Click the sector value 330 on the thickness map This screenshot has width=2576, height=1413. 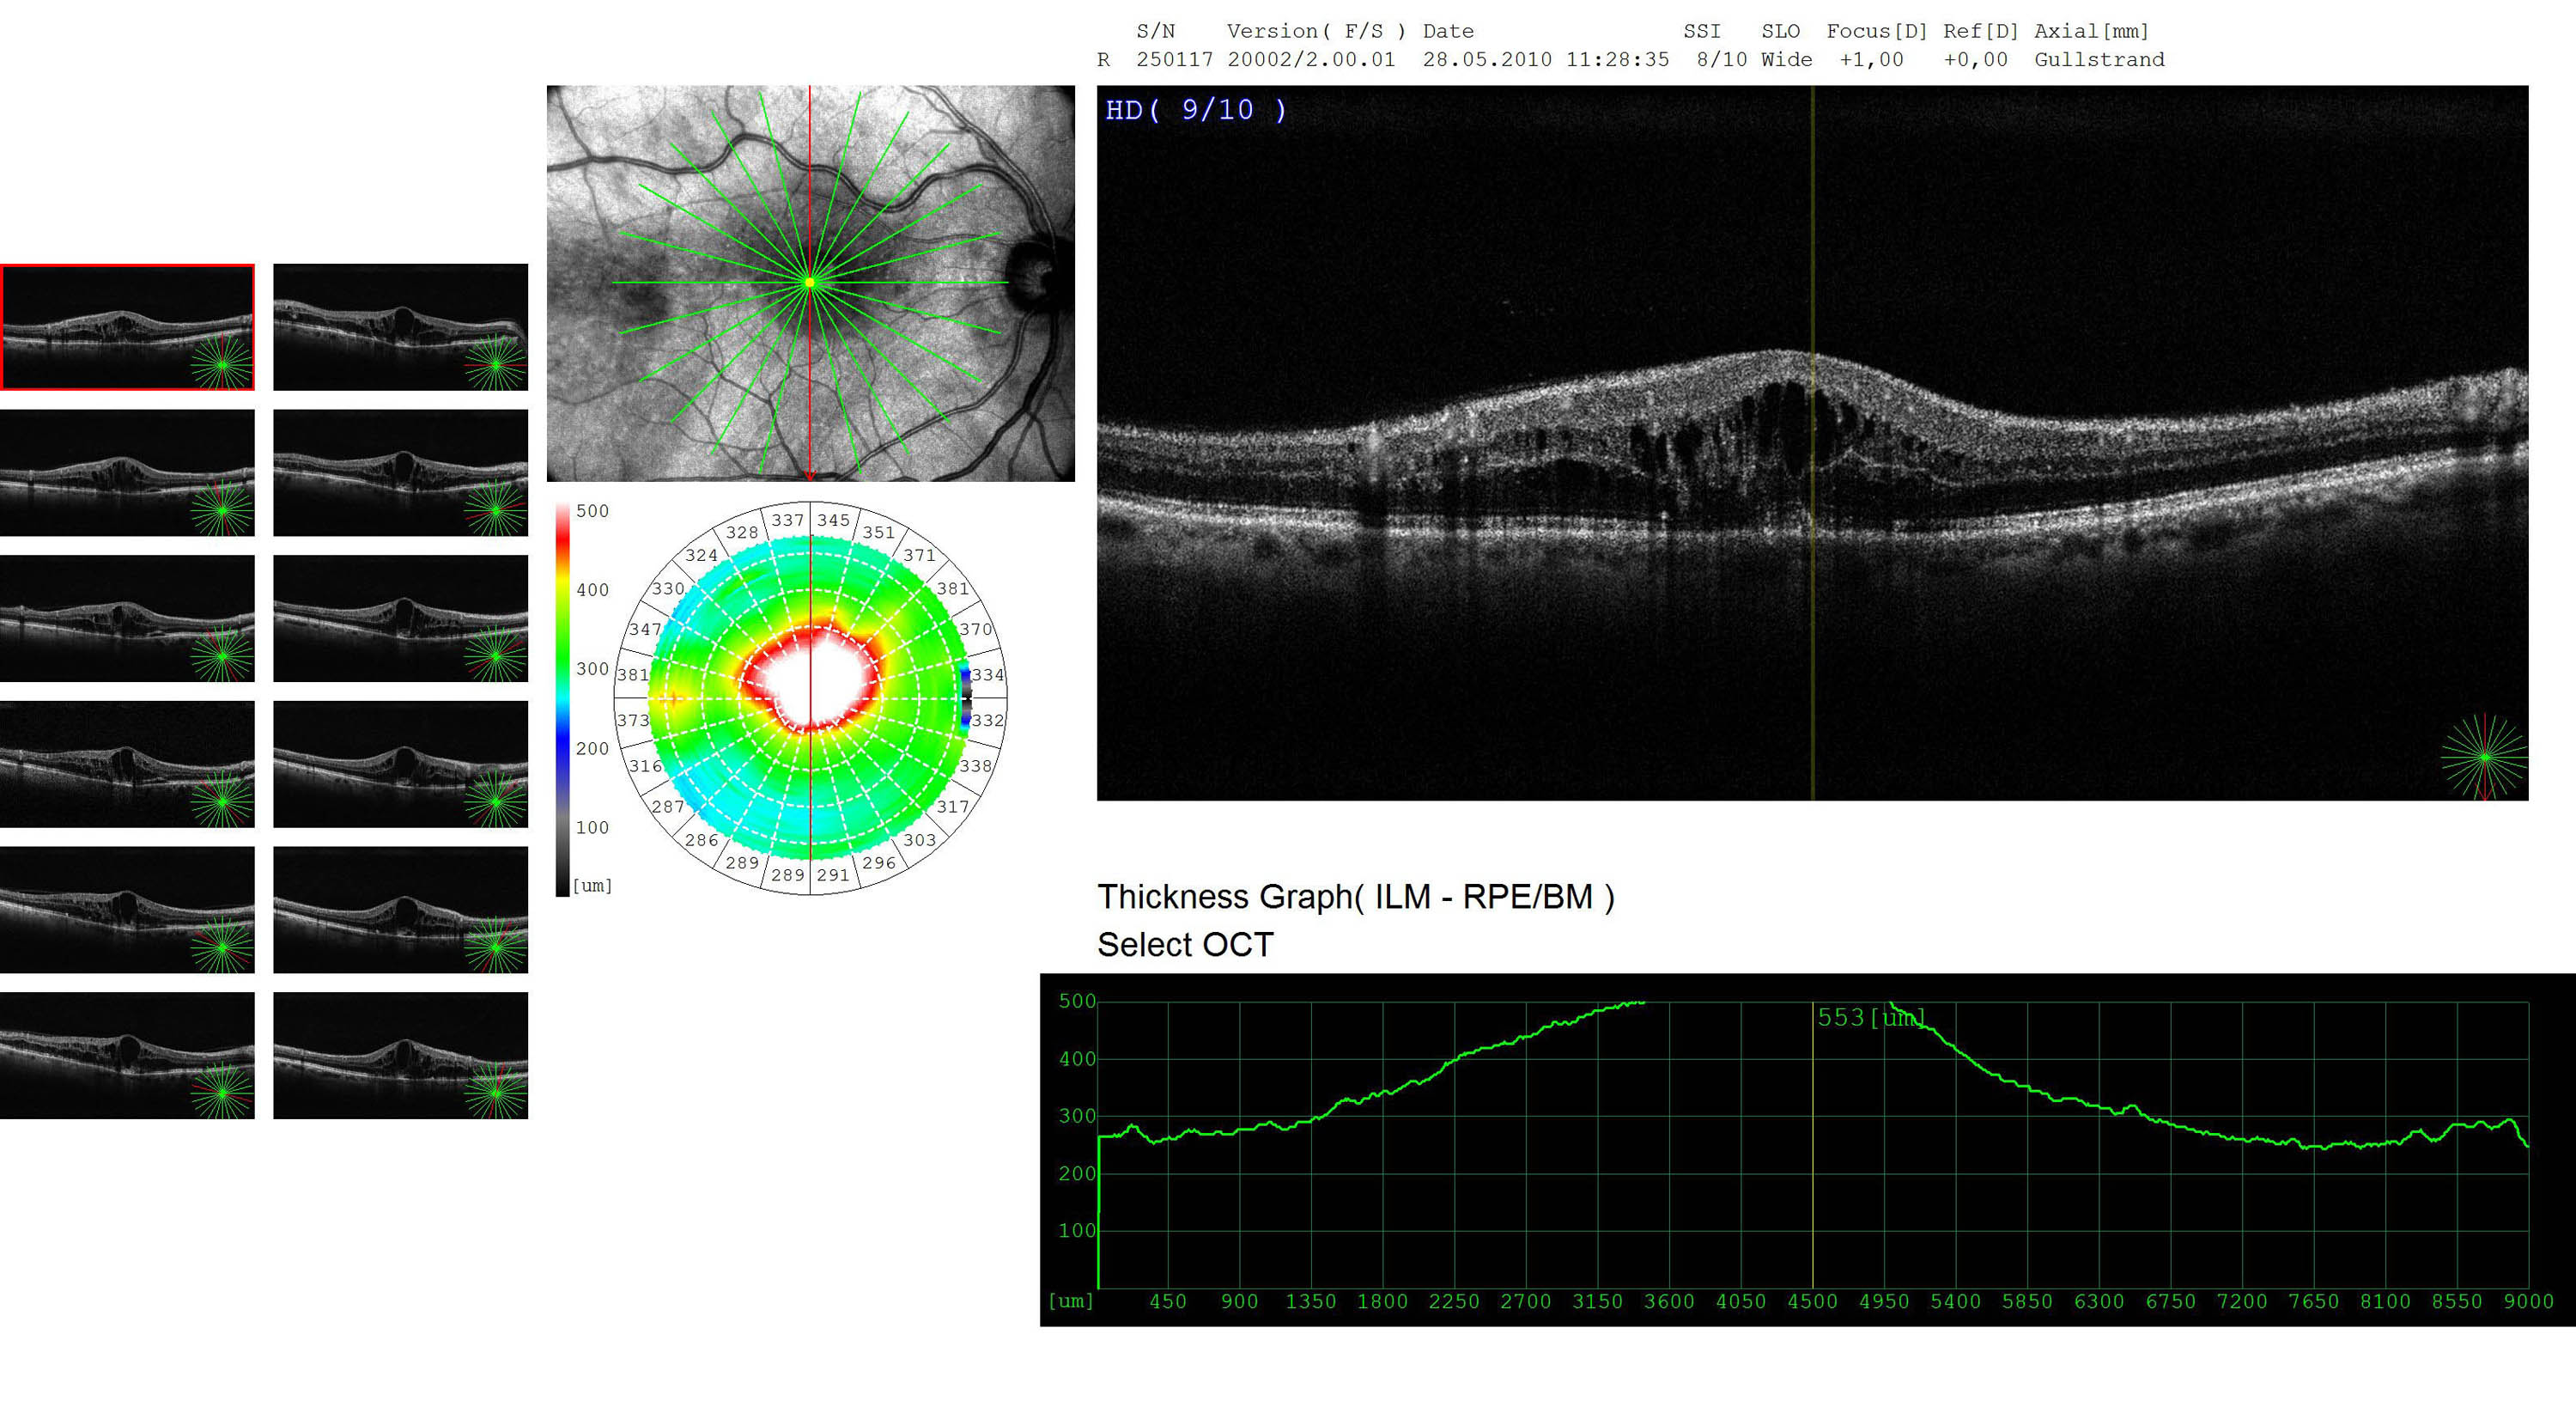point(668,589)
